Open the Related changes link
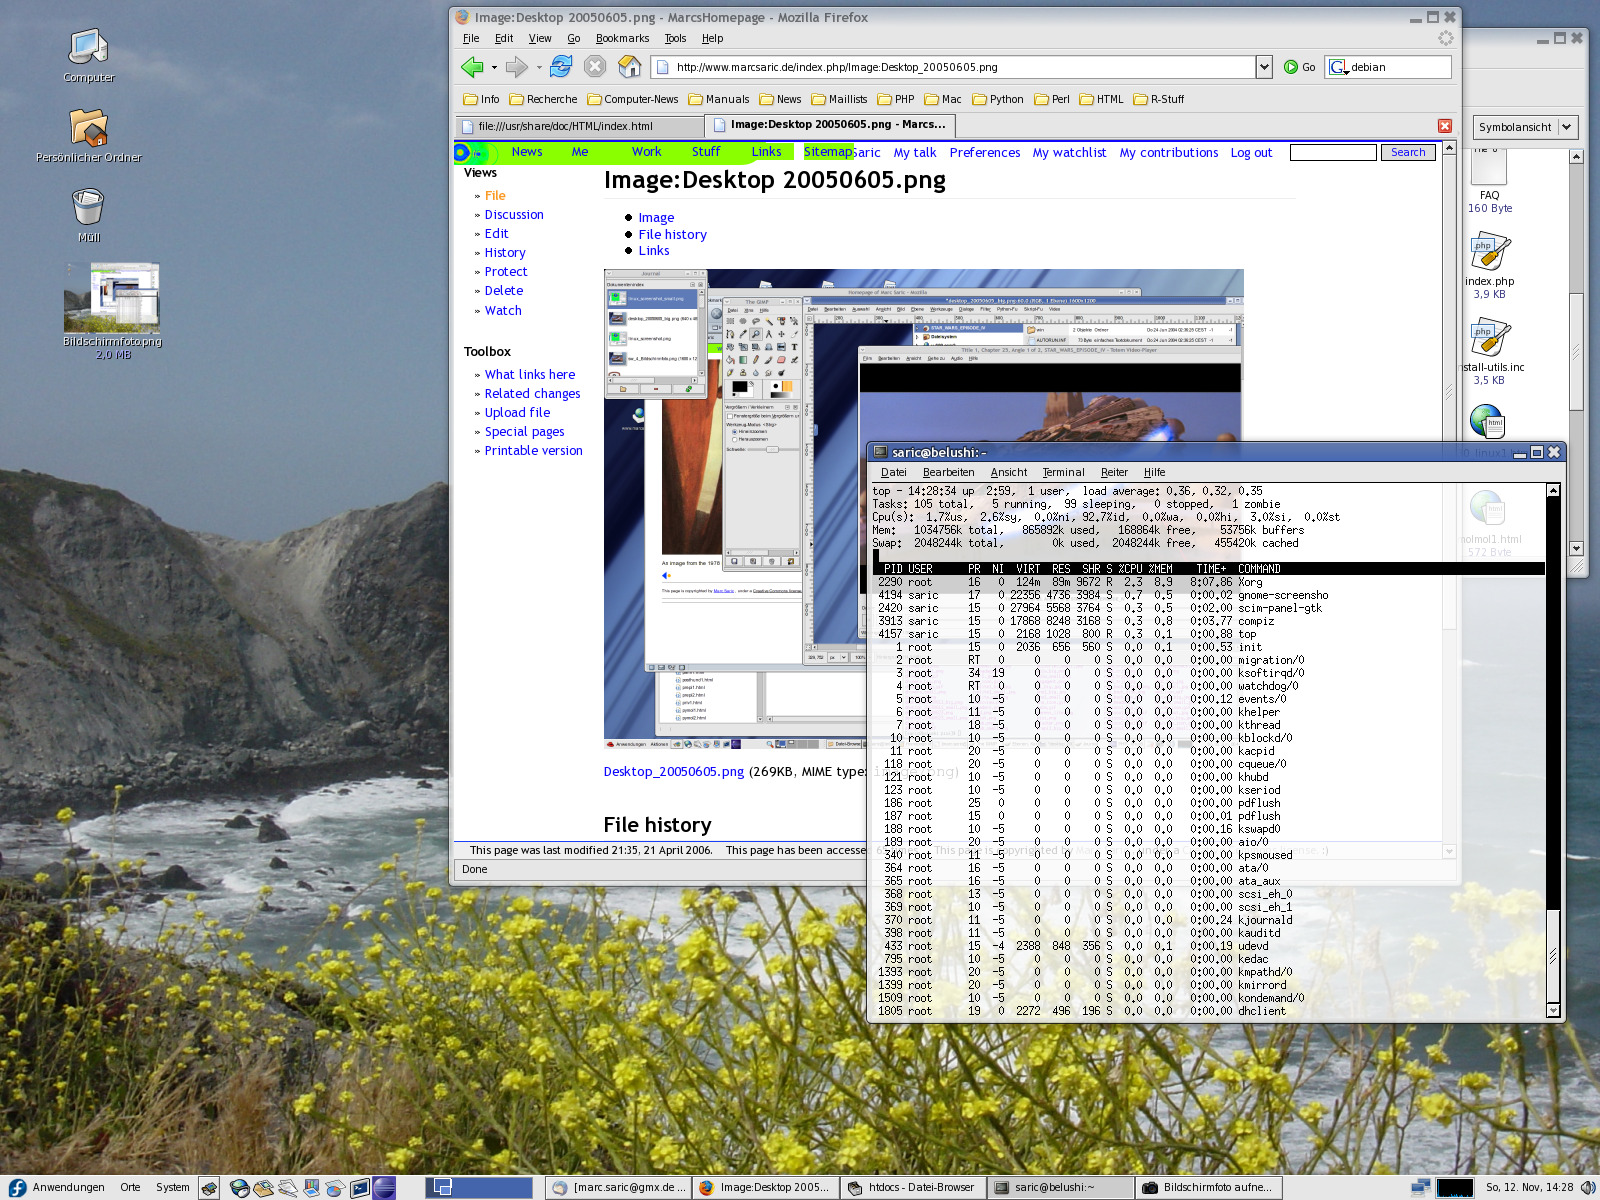Screen dimensions: 1600x1200 [x=532, y=394]
